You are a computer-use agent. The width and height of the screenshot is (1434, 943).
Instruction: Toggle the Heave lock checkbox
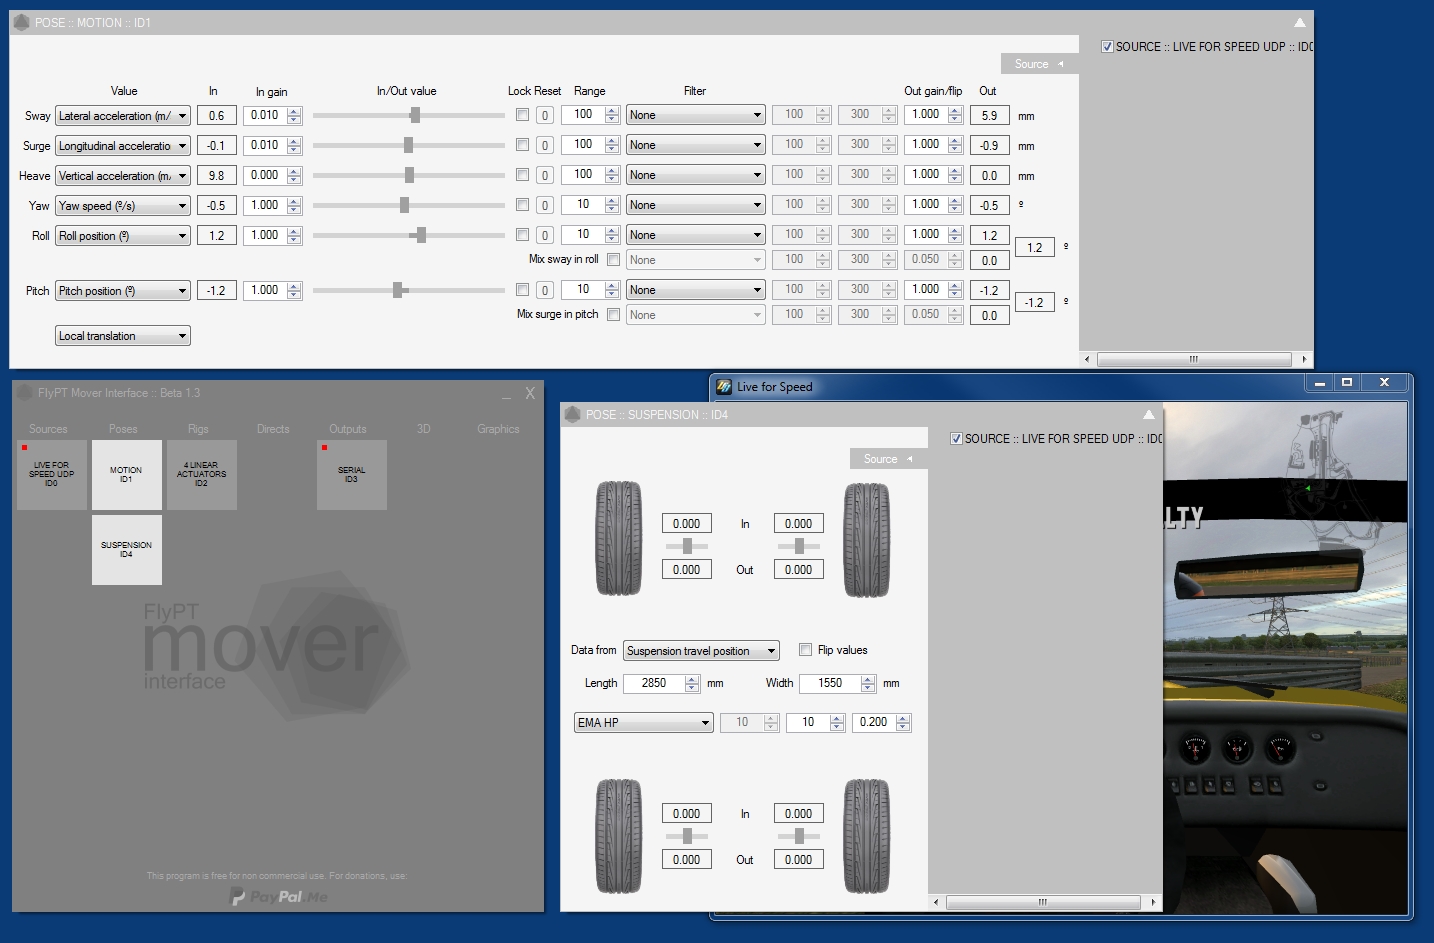click(522, 175)
